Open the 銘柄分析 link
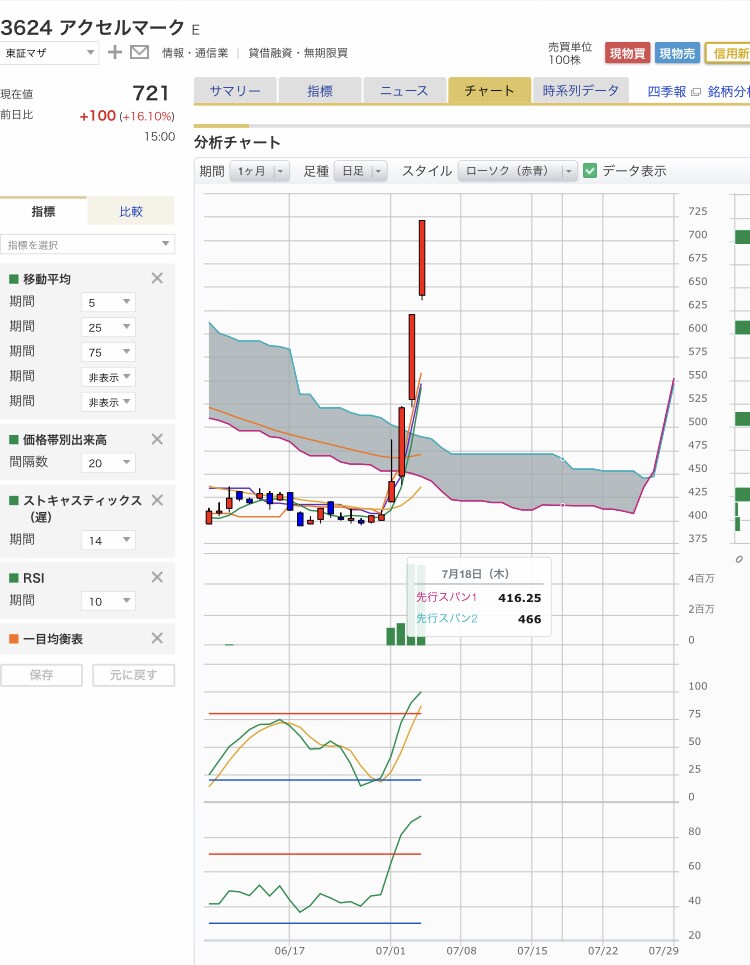This screenshot has height=965, width=750. 729,92
